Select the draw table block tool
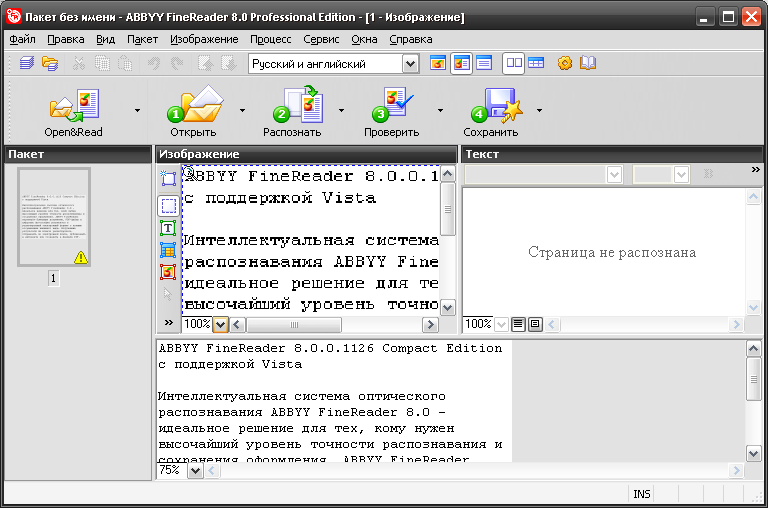 point(168,250)
